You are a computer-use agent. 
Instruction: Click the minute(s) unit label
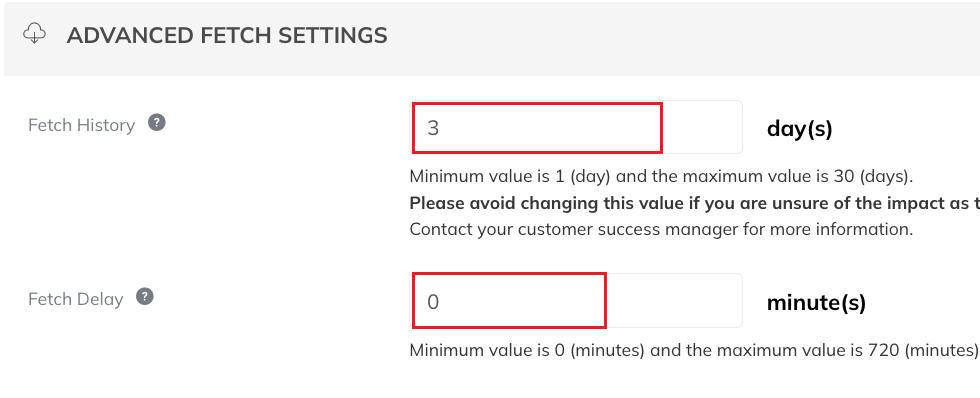[816, 302]
